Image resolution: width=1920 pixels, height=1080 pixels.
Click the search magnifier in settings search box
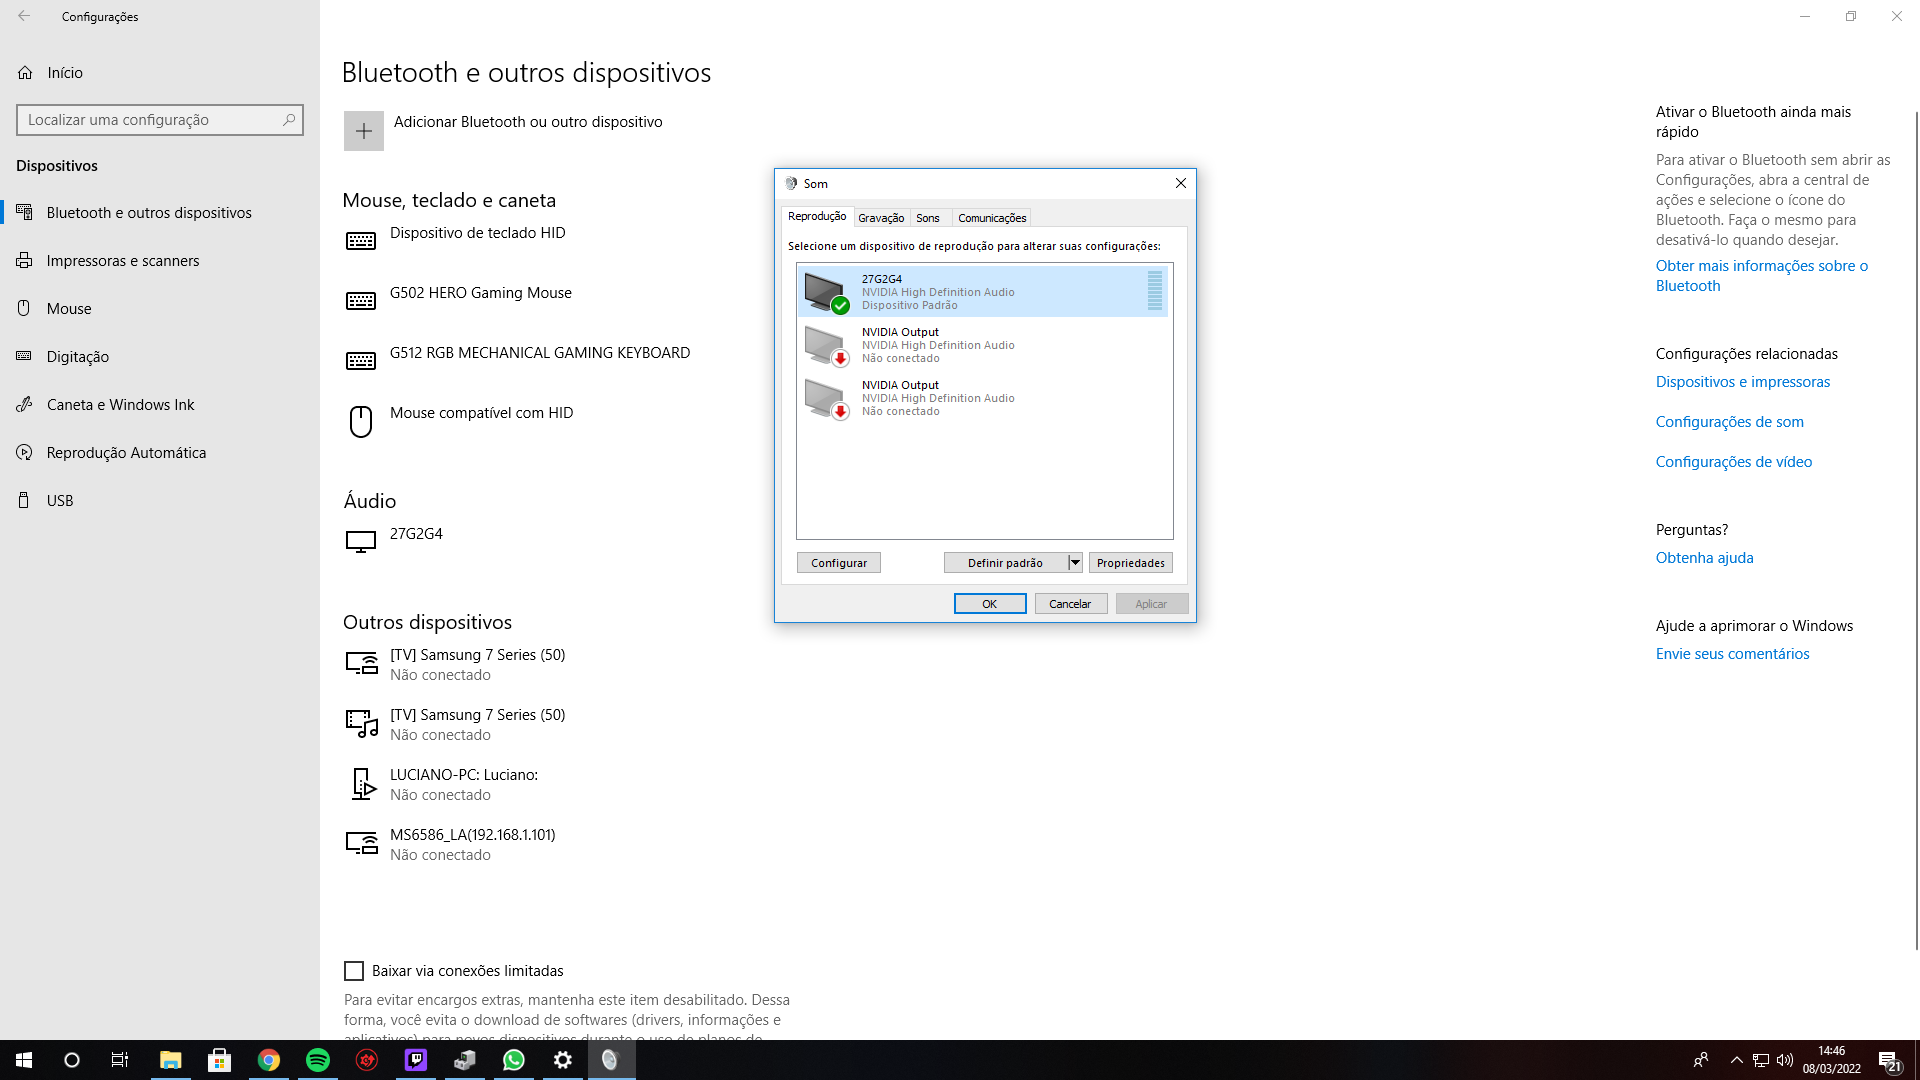pyautogui.click(x=289, y=119)
